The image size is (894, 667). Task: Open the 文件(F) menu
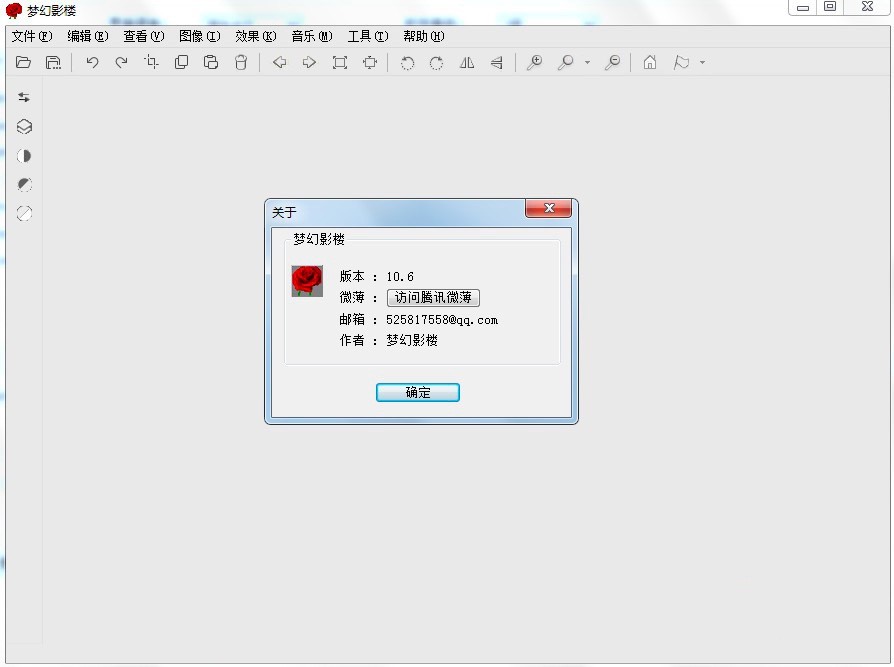[32, 36]
